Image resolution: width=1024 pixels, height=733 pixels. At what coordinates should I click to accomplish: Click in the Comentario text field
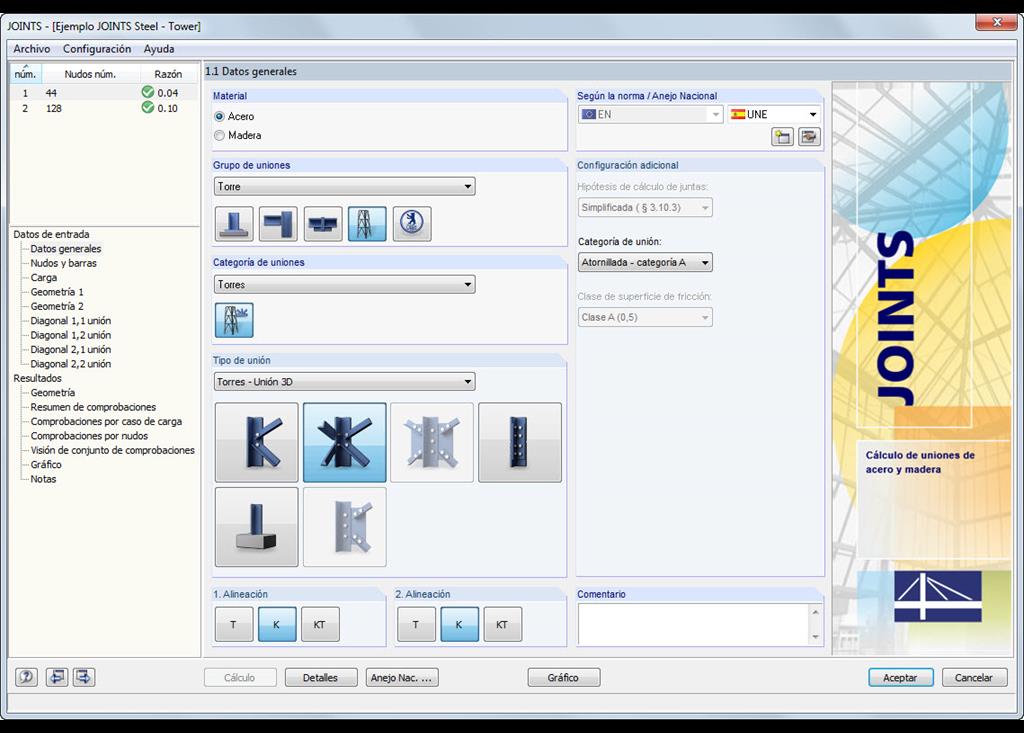(694, 625)
